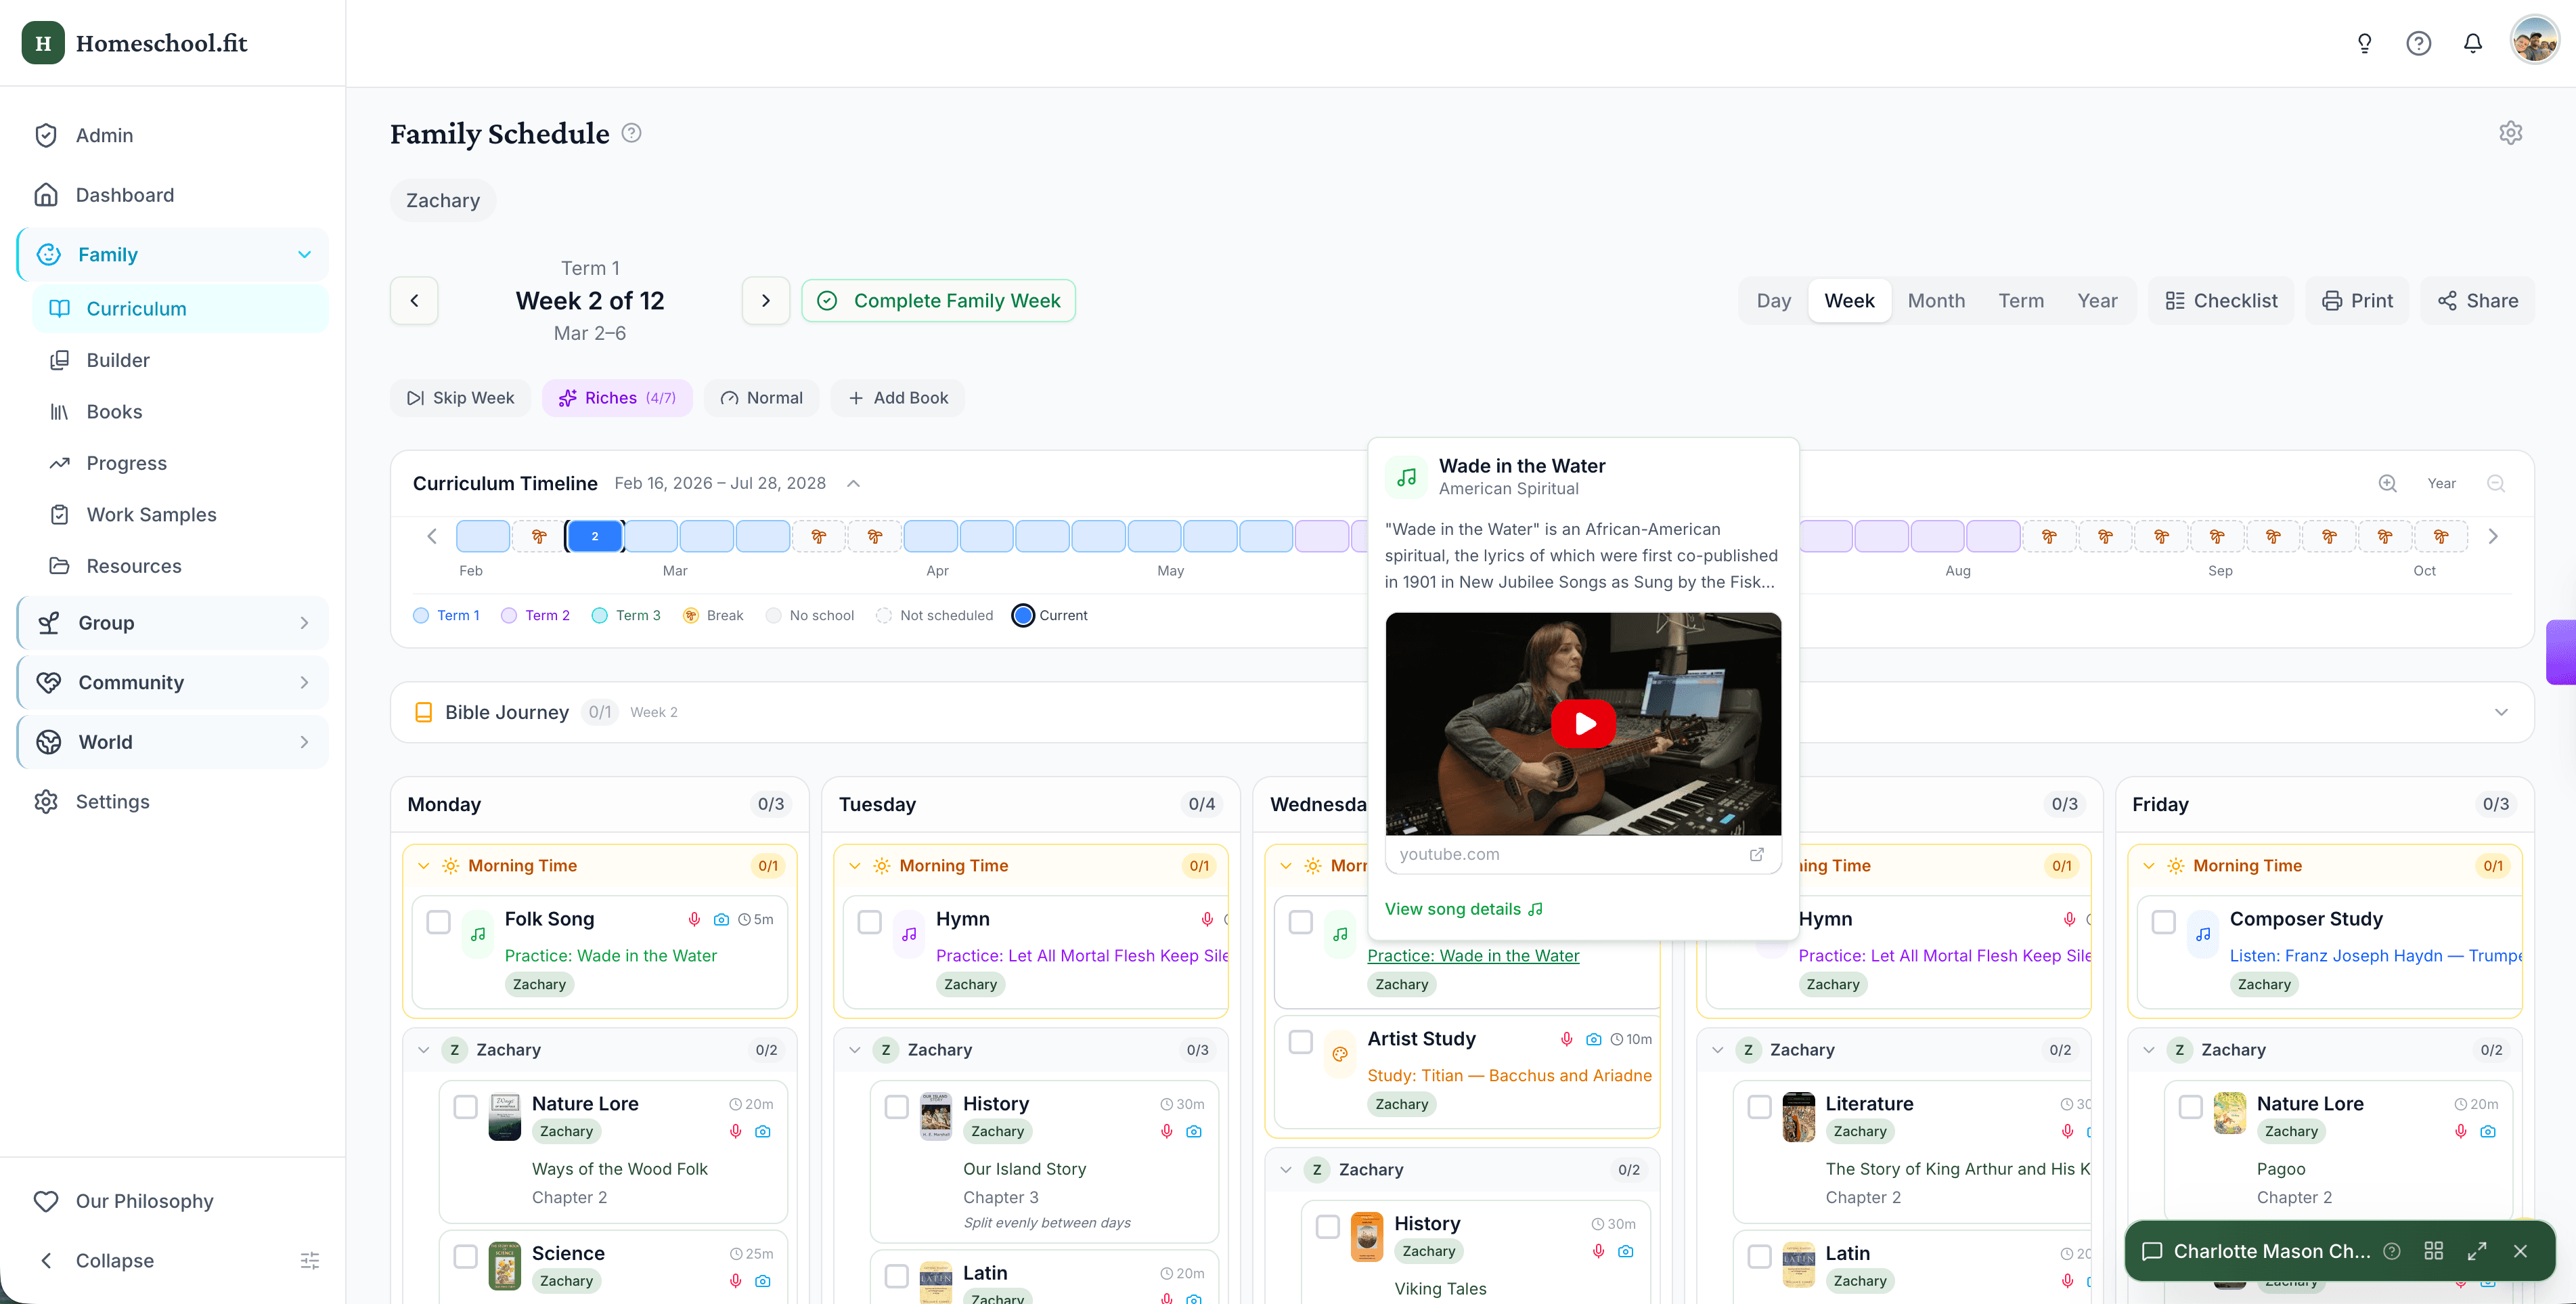Open the Builder sidebar item
The height and width of the screenshot is (1304, 2576).
pyautogui.click(x=118, y=360)
